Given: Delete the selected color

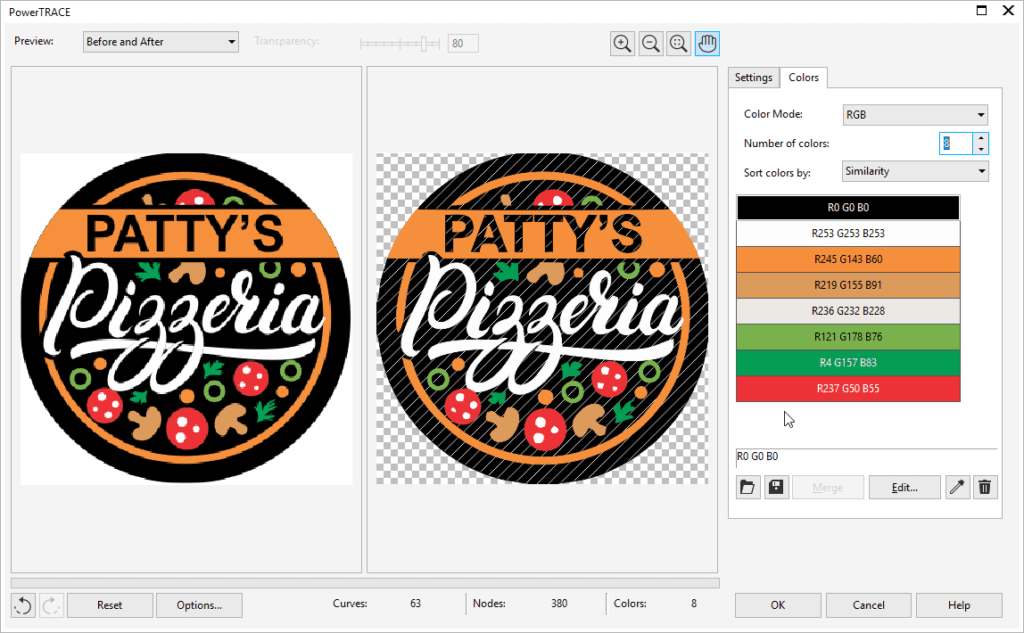Looking at the screenshot, I should [x=985, y=487].
